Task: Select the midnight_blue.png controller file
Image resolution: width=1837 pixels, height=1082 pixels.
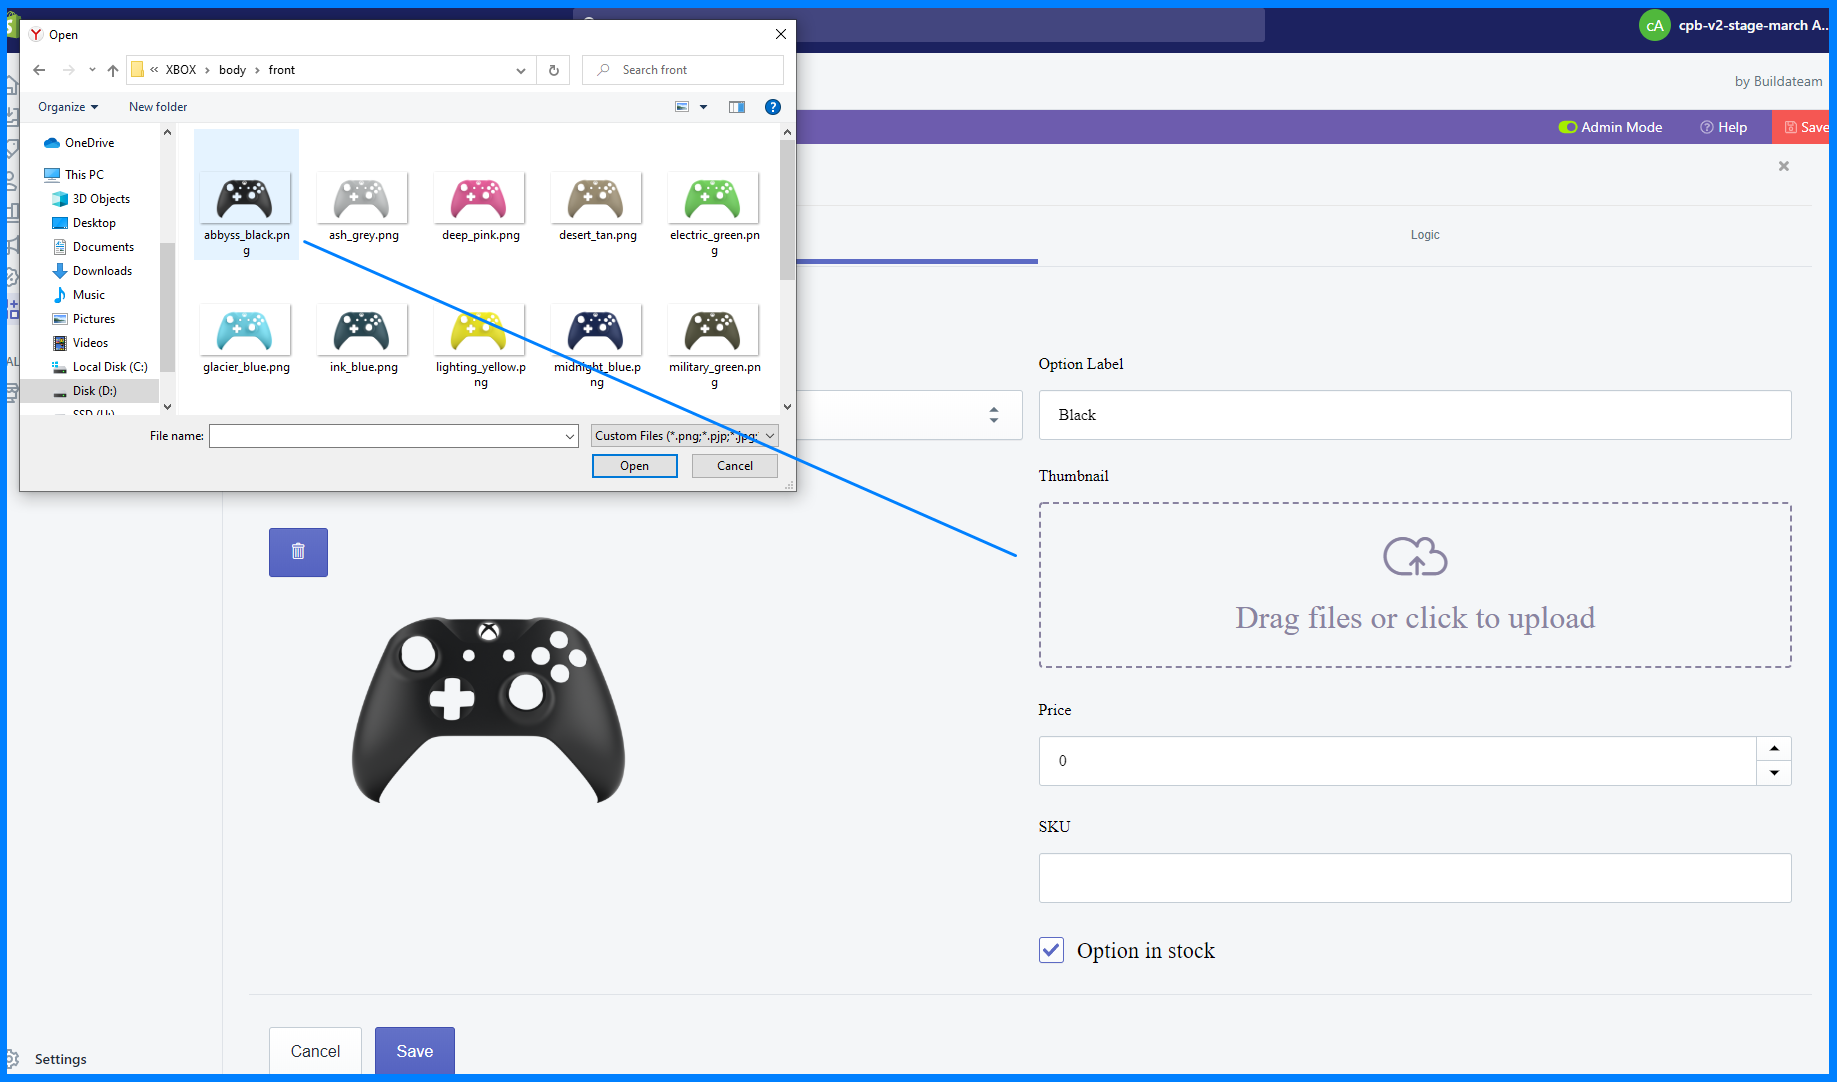Action: [597, 345]
